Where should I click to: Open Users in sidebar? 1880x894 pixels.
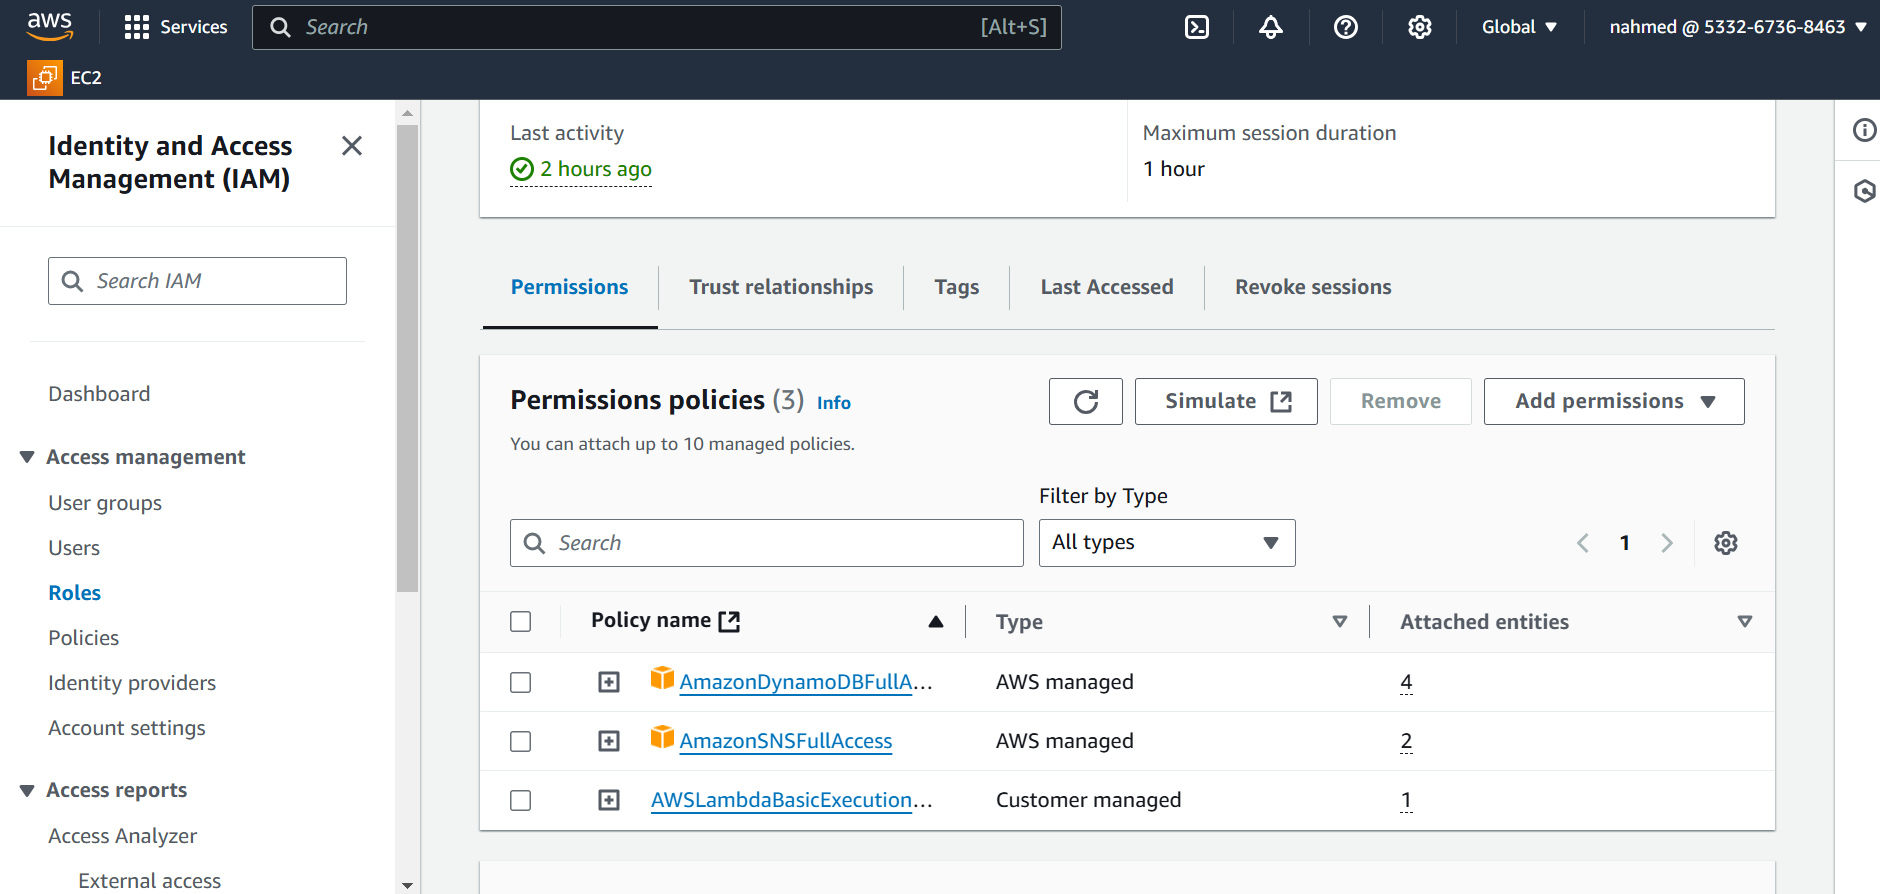pyautogui.click(x=74, y=548)
